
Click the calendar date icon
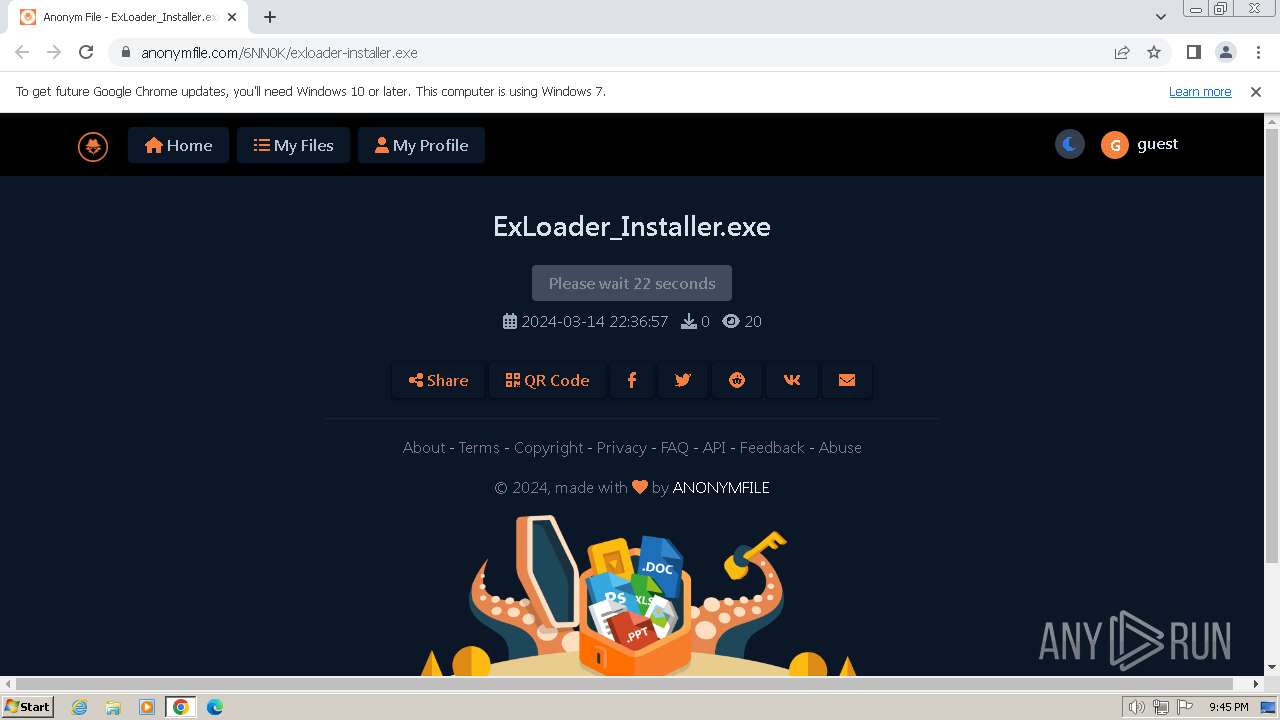(510, 321)
